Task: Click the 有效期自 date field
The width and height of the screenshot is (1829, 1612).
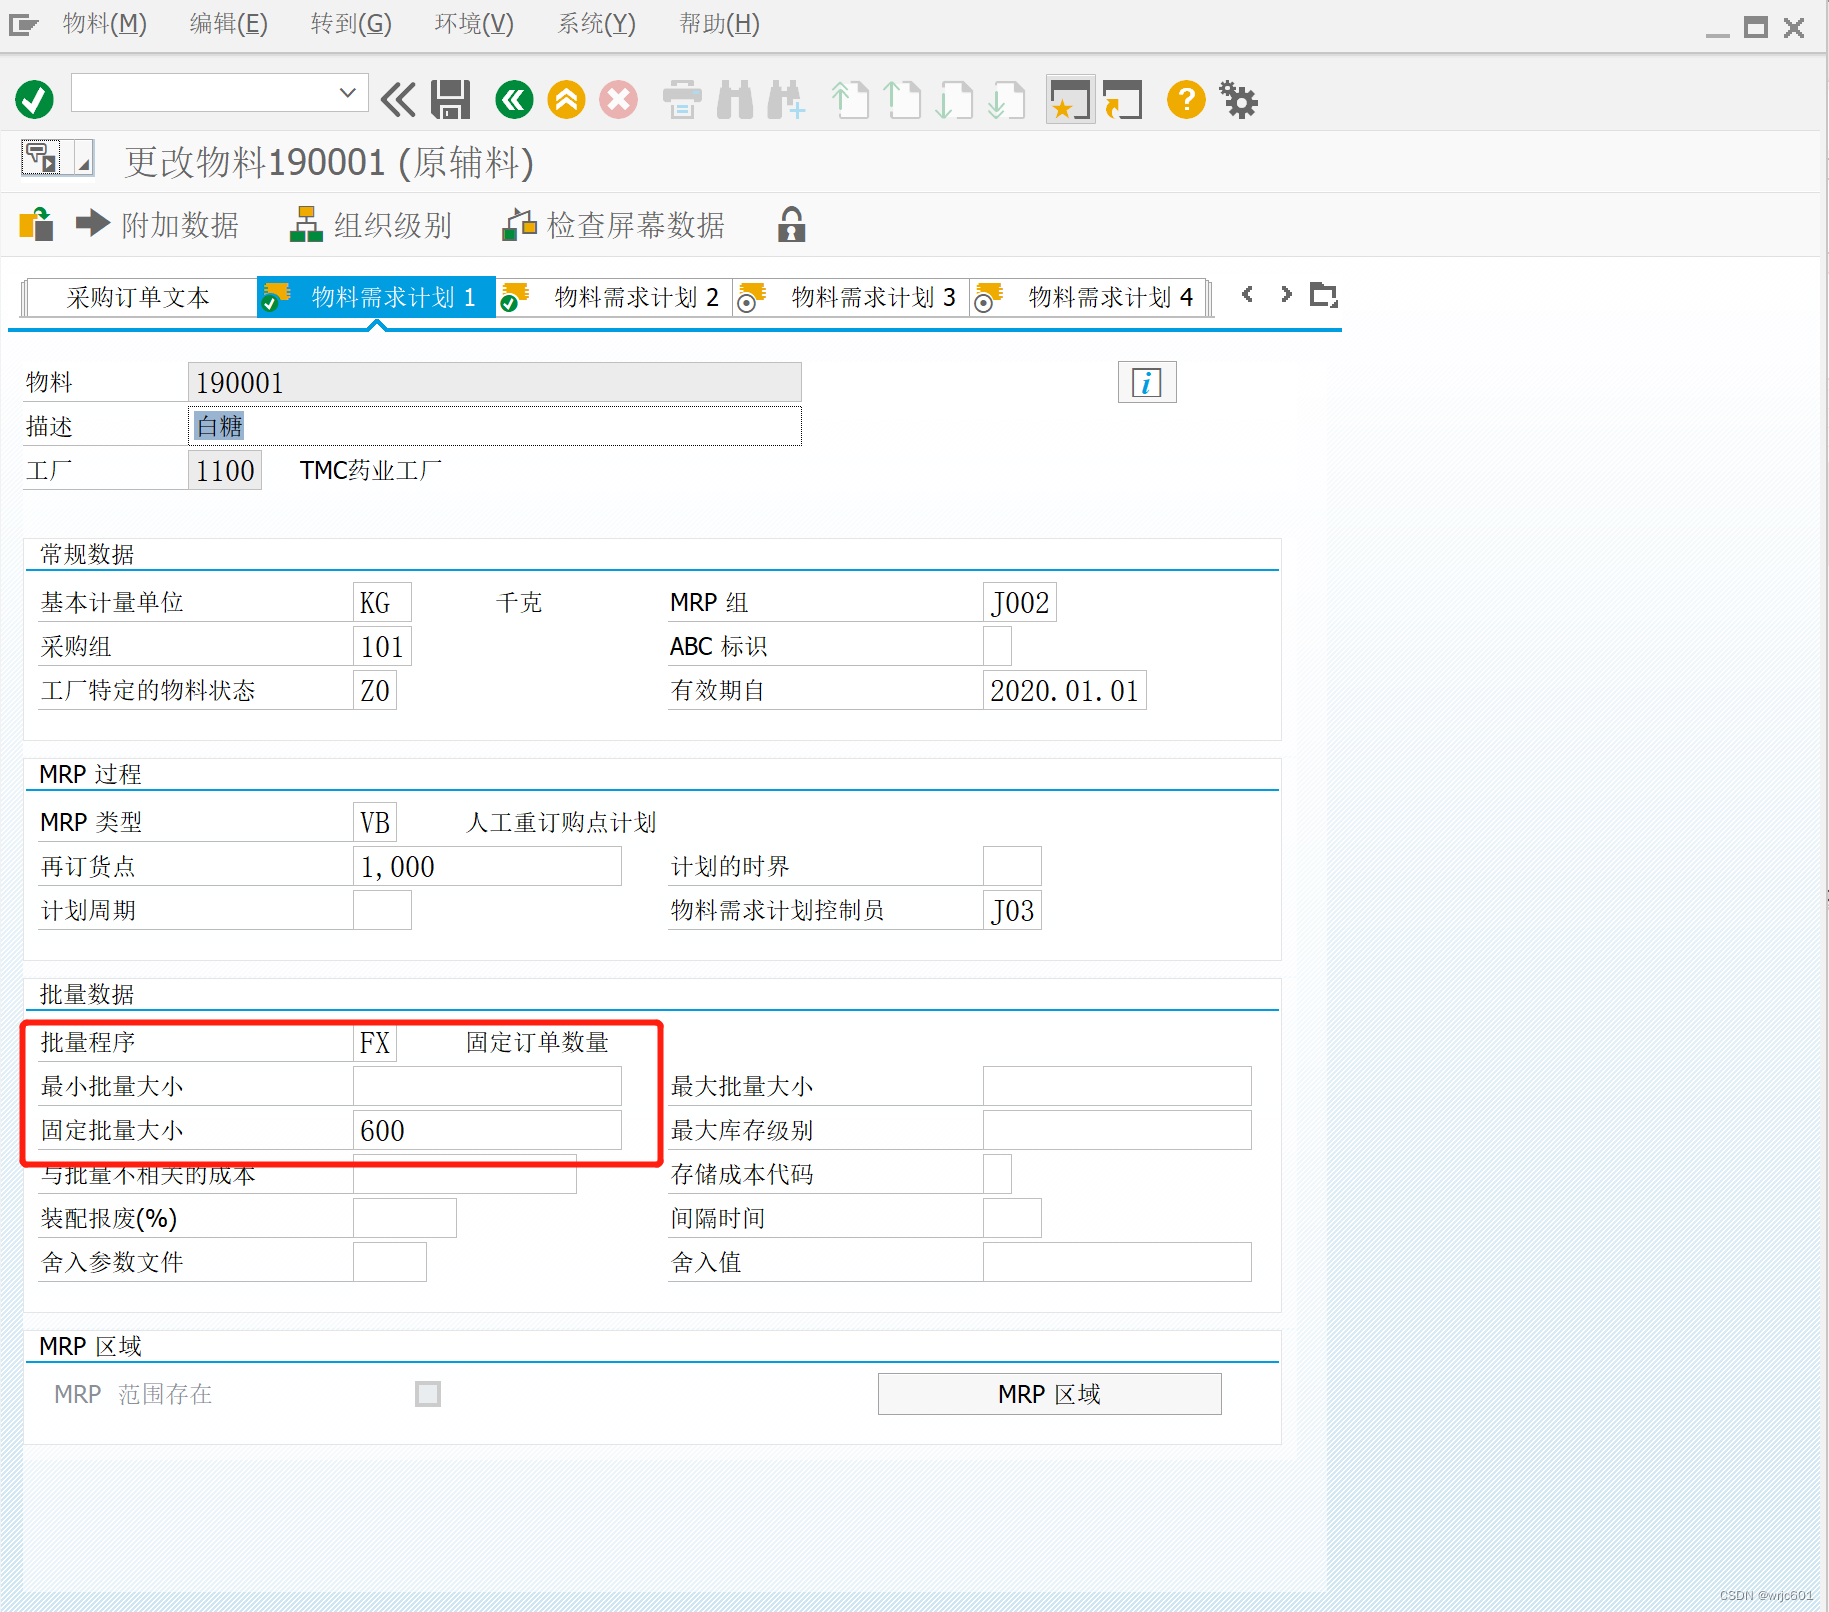Action: coord(1065,690)
